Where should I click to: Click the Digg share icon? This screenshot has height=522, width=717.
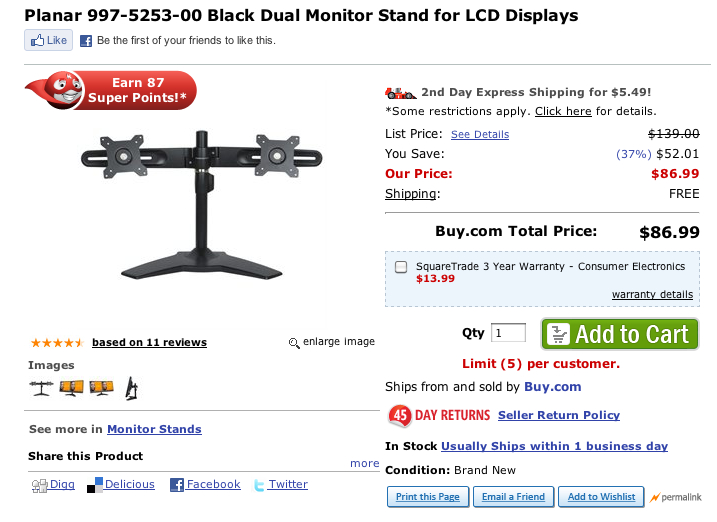click(40, 485)
